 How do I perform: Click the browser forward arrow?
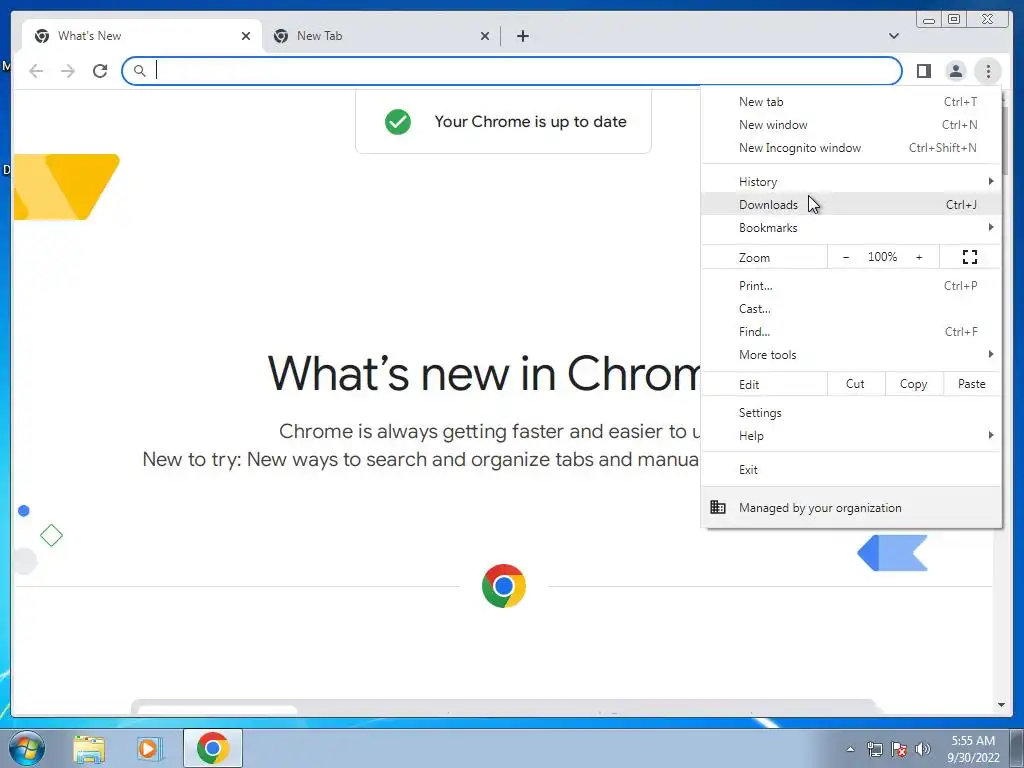pyautogui.click(x=68, y=71)
